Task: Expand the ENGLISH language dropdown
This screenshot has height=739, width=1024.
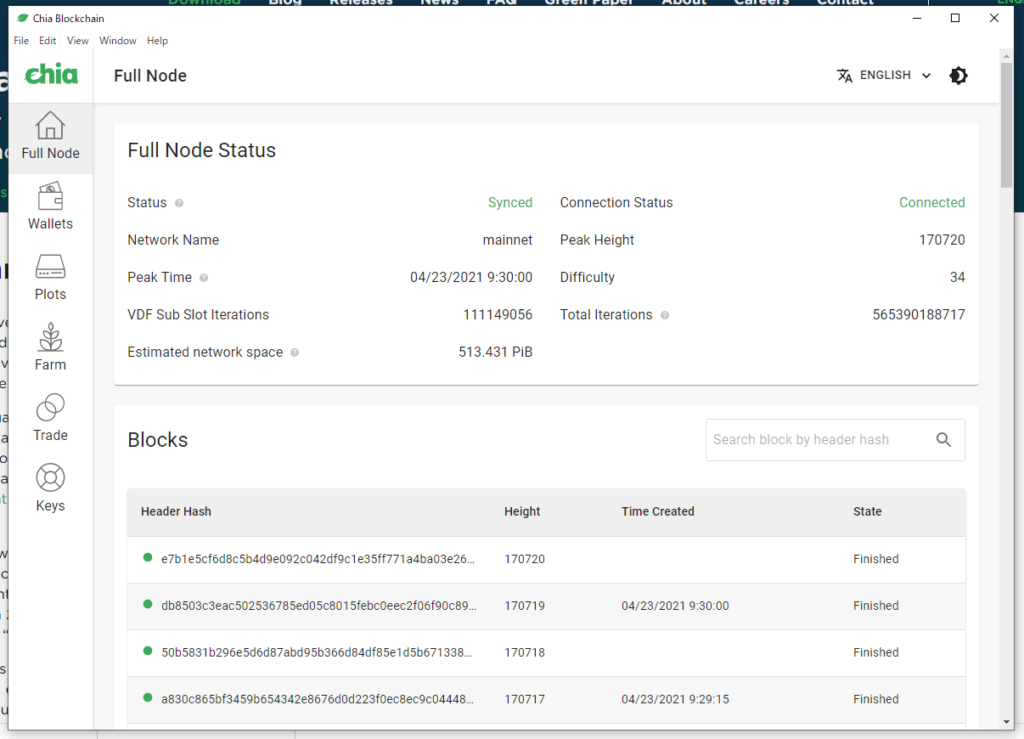Action: click(884, 76)
